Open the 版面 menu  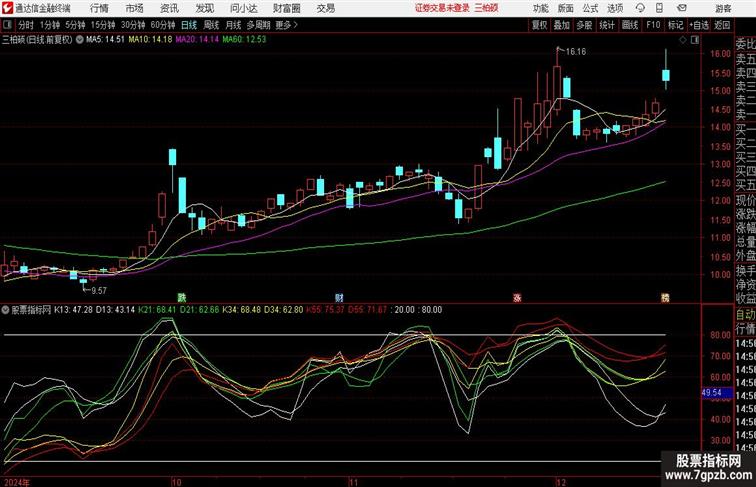[566, 8]
